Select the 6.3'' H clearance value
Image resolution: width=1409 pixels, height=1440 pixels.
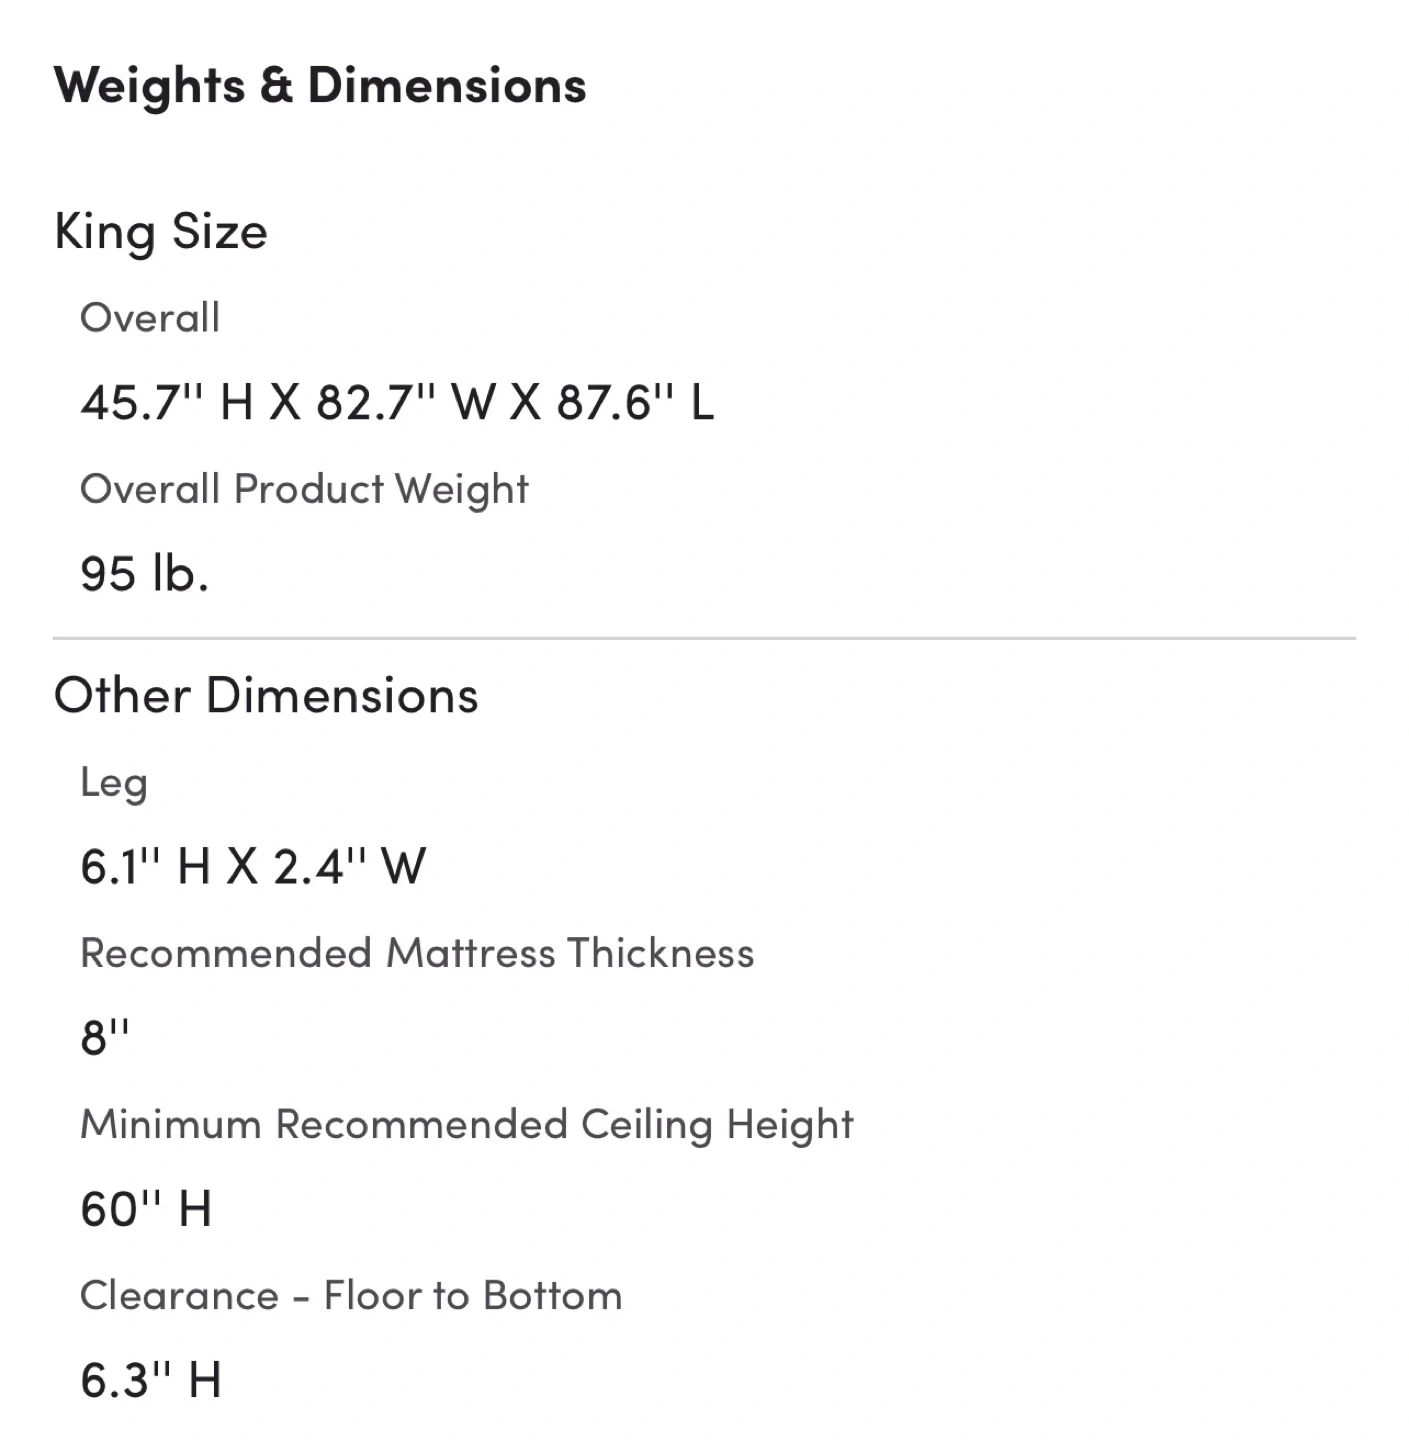[x=150, y=1381]
